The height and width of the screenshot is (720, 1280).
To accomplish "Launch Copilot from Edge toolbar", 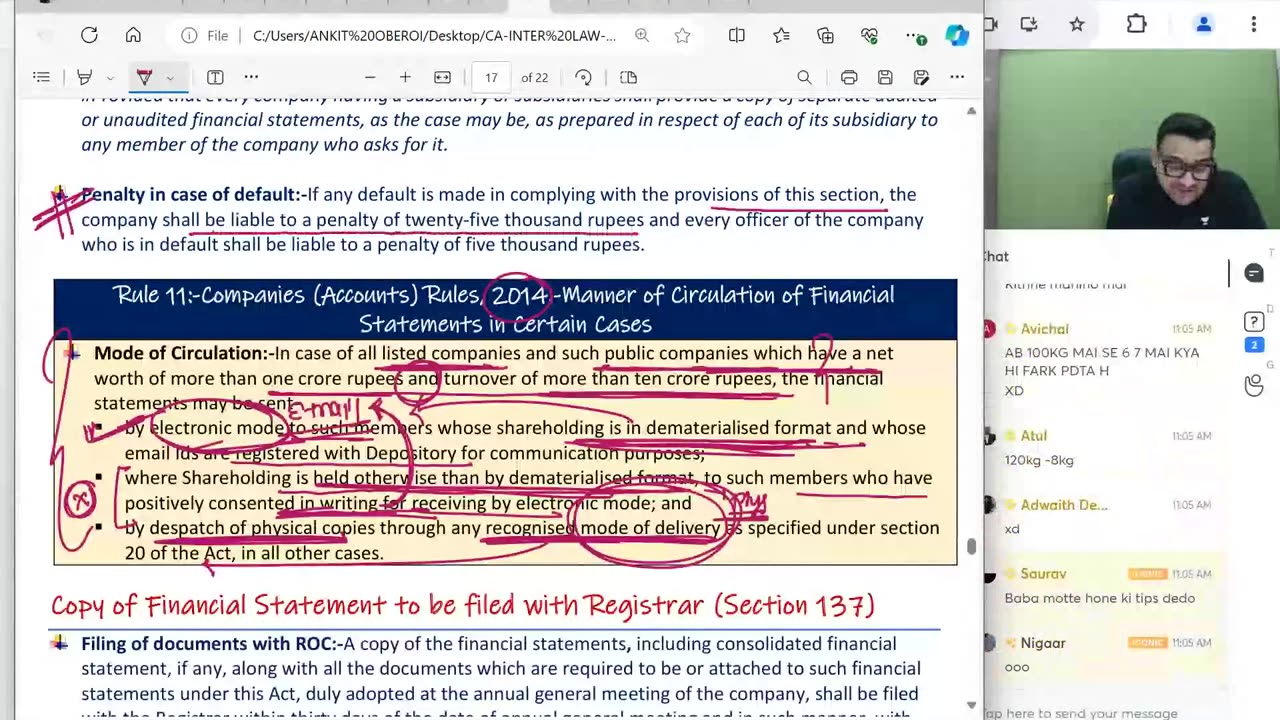I will (957, 36).
